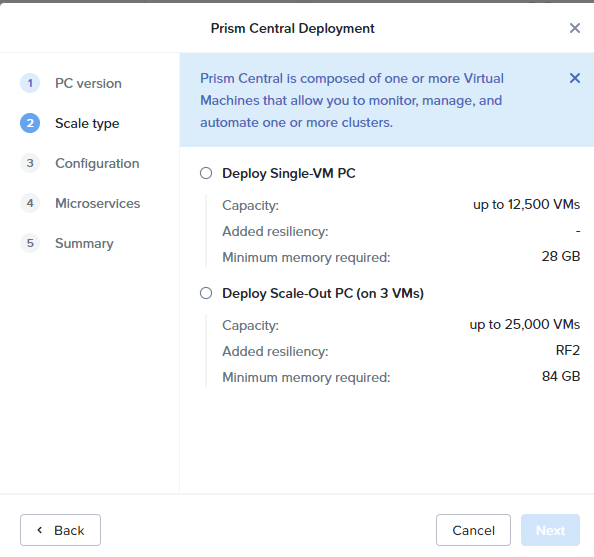
Task: Click the '28 GB' memory value
Action: (561, 257)
